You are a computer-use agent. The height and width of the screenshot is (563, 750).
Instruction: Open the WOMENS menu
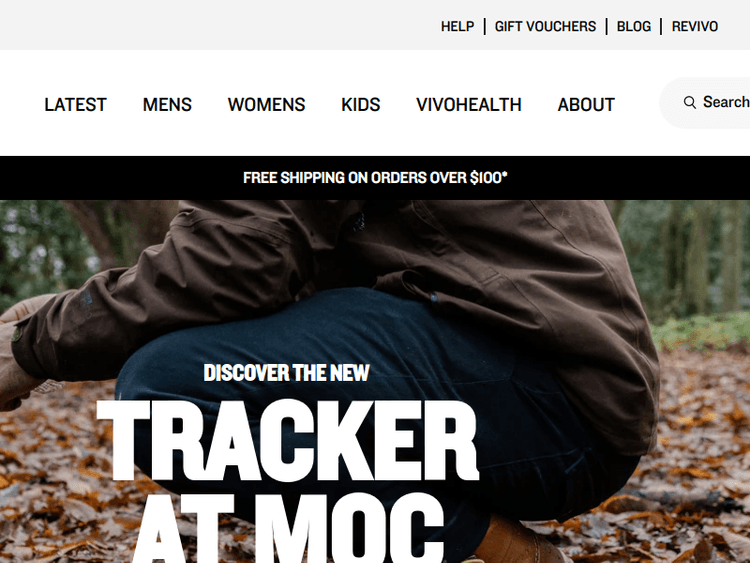click(x=266, y=105)
